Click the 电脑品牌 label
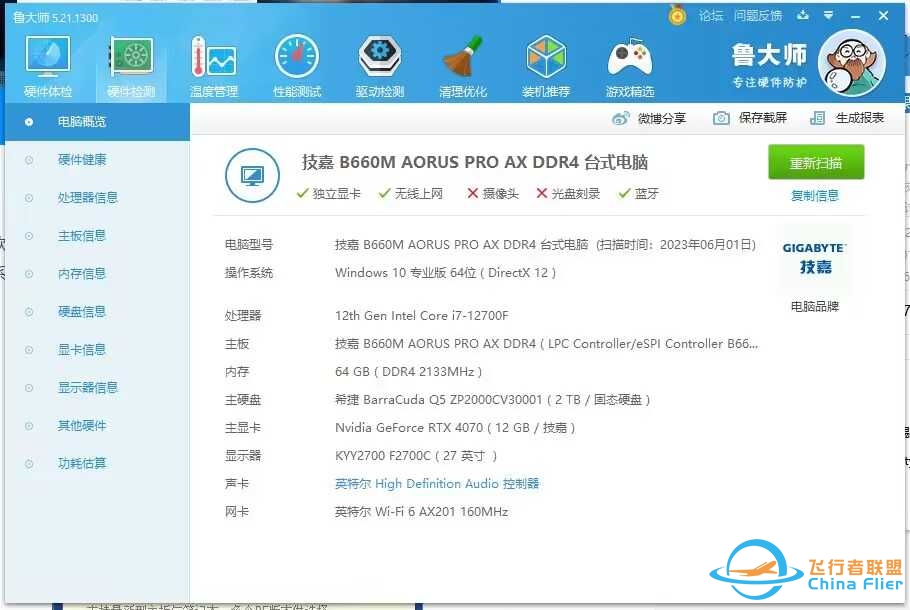 pyautogui.click(x=815, y=306)
